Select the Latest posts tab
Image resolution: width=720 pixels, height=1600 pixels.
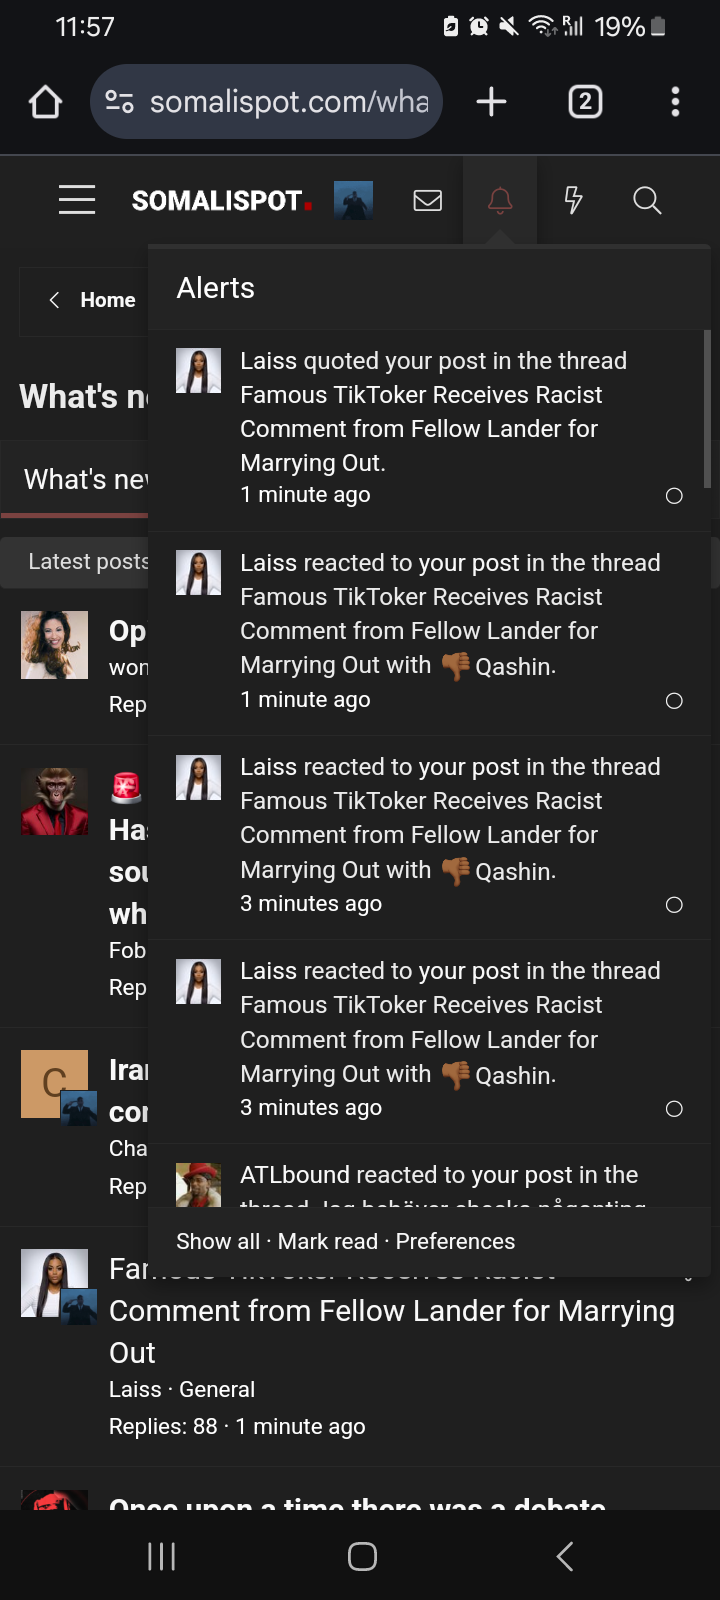tap(87, 562)
